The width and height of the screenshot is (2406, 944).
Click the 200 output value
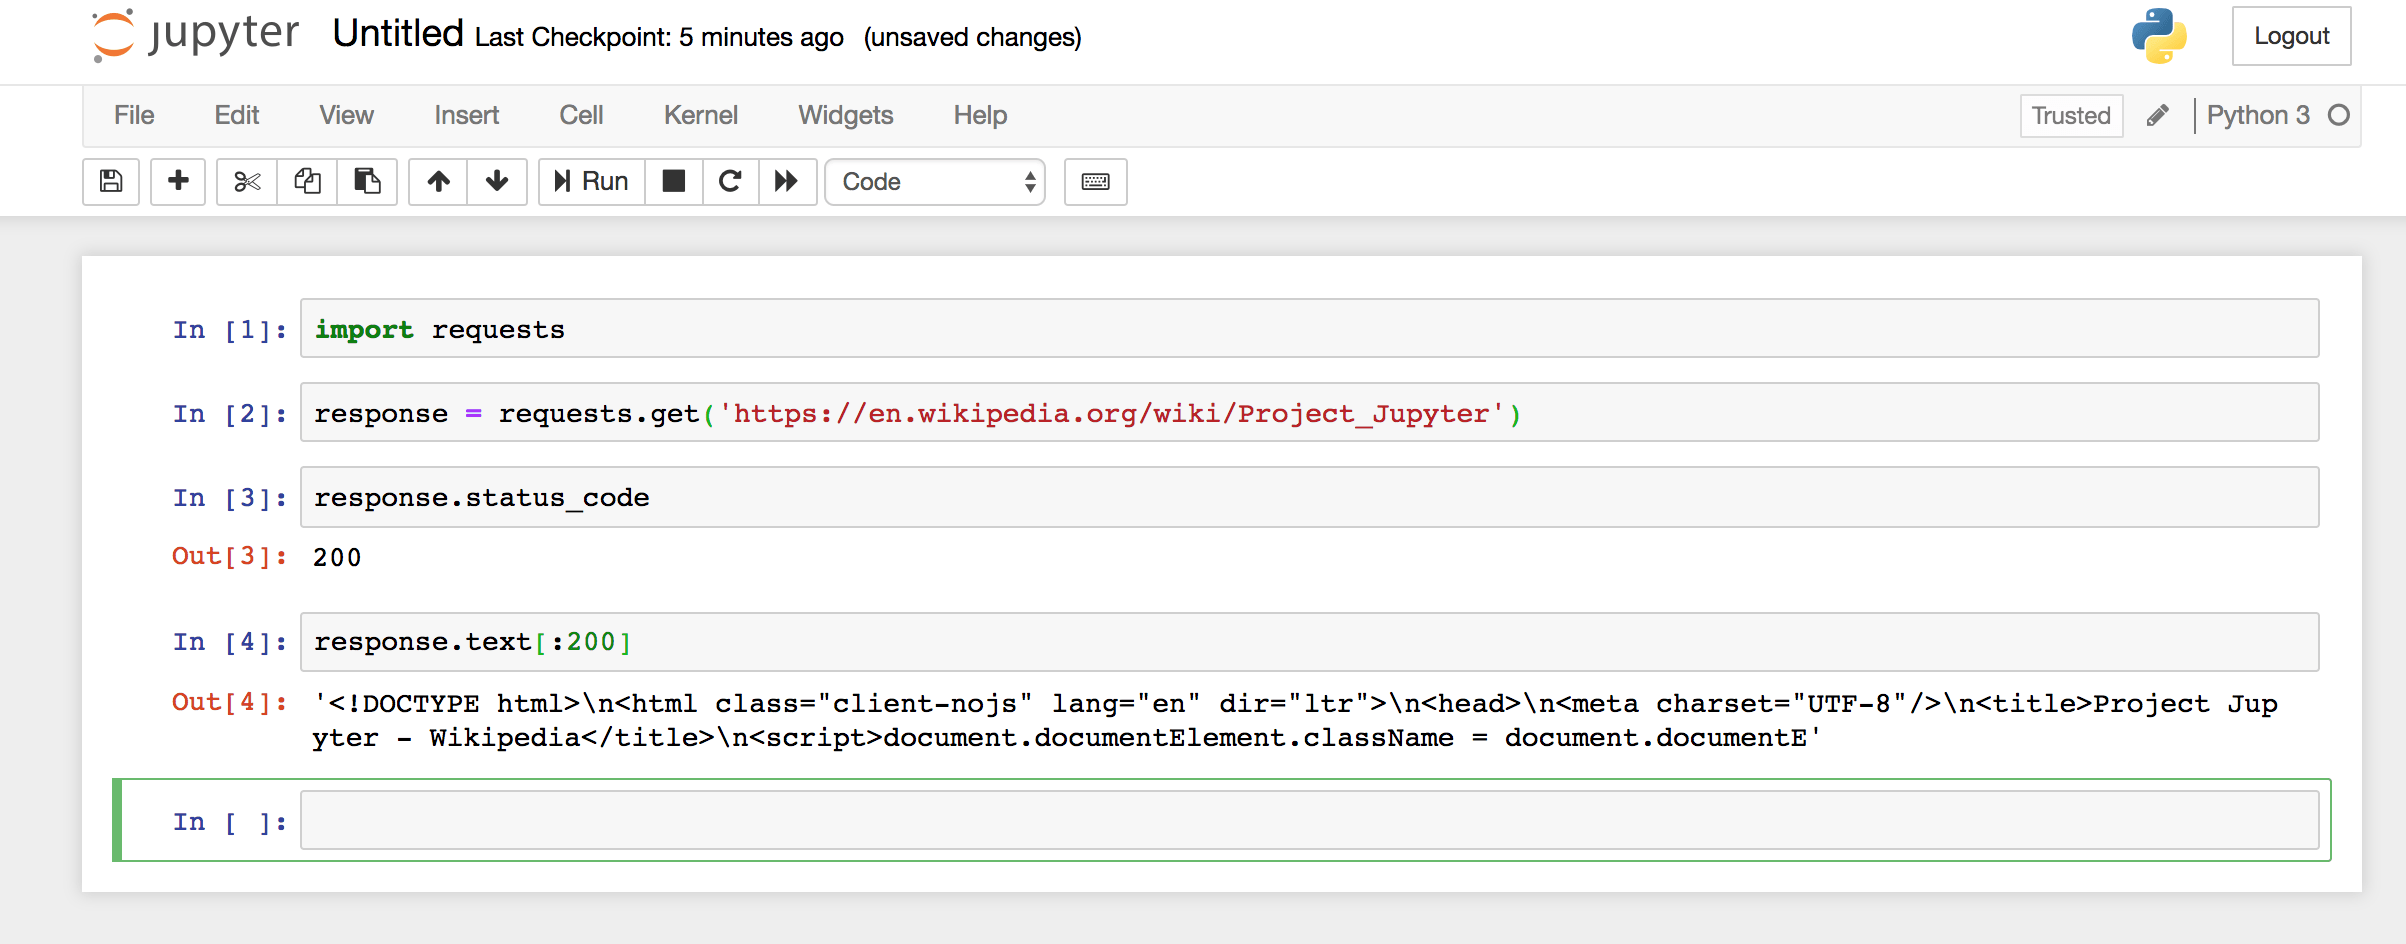pyautogui.click(x=337, y=557)
